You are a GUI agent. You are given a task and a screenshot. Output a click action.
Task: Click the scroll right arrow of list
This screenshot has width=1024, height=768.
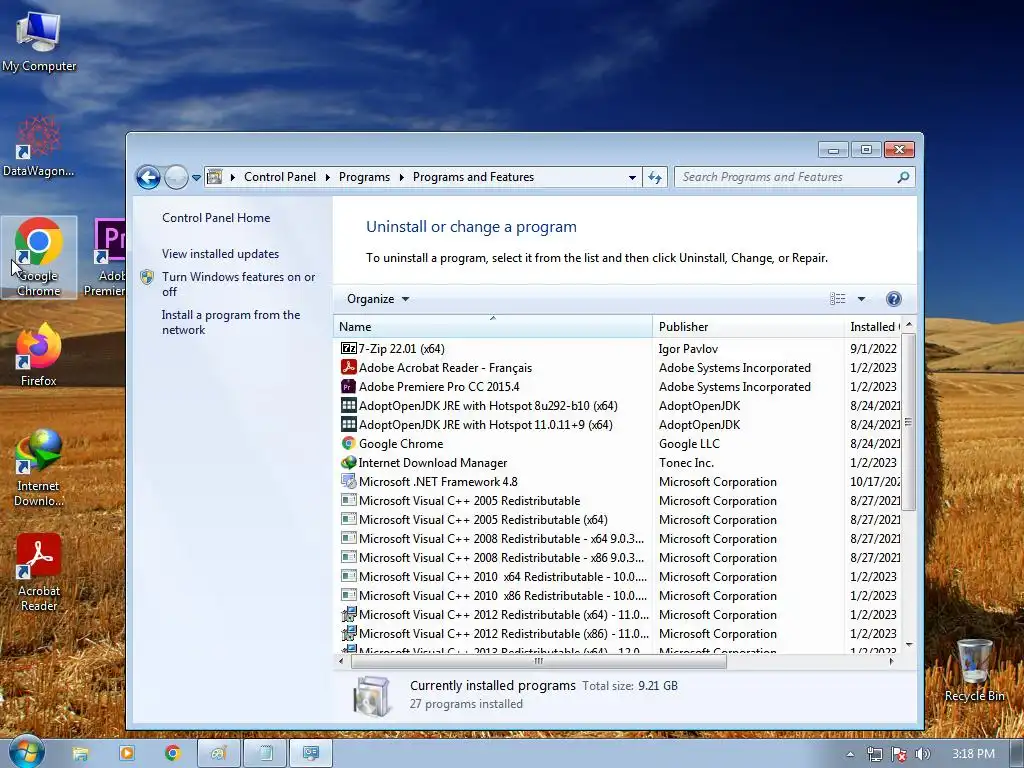pyautogui.click(x=891, y=662)
